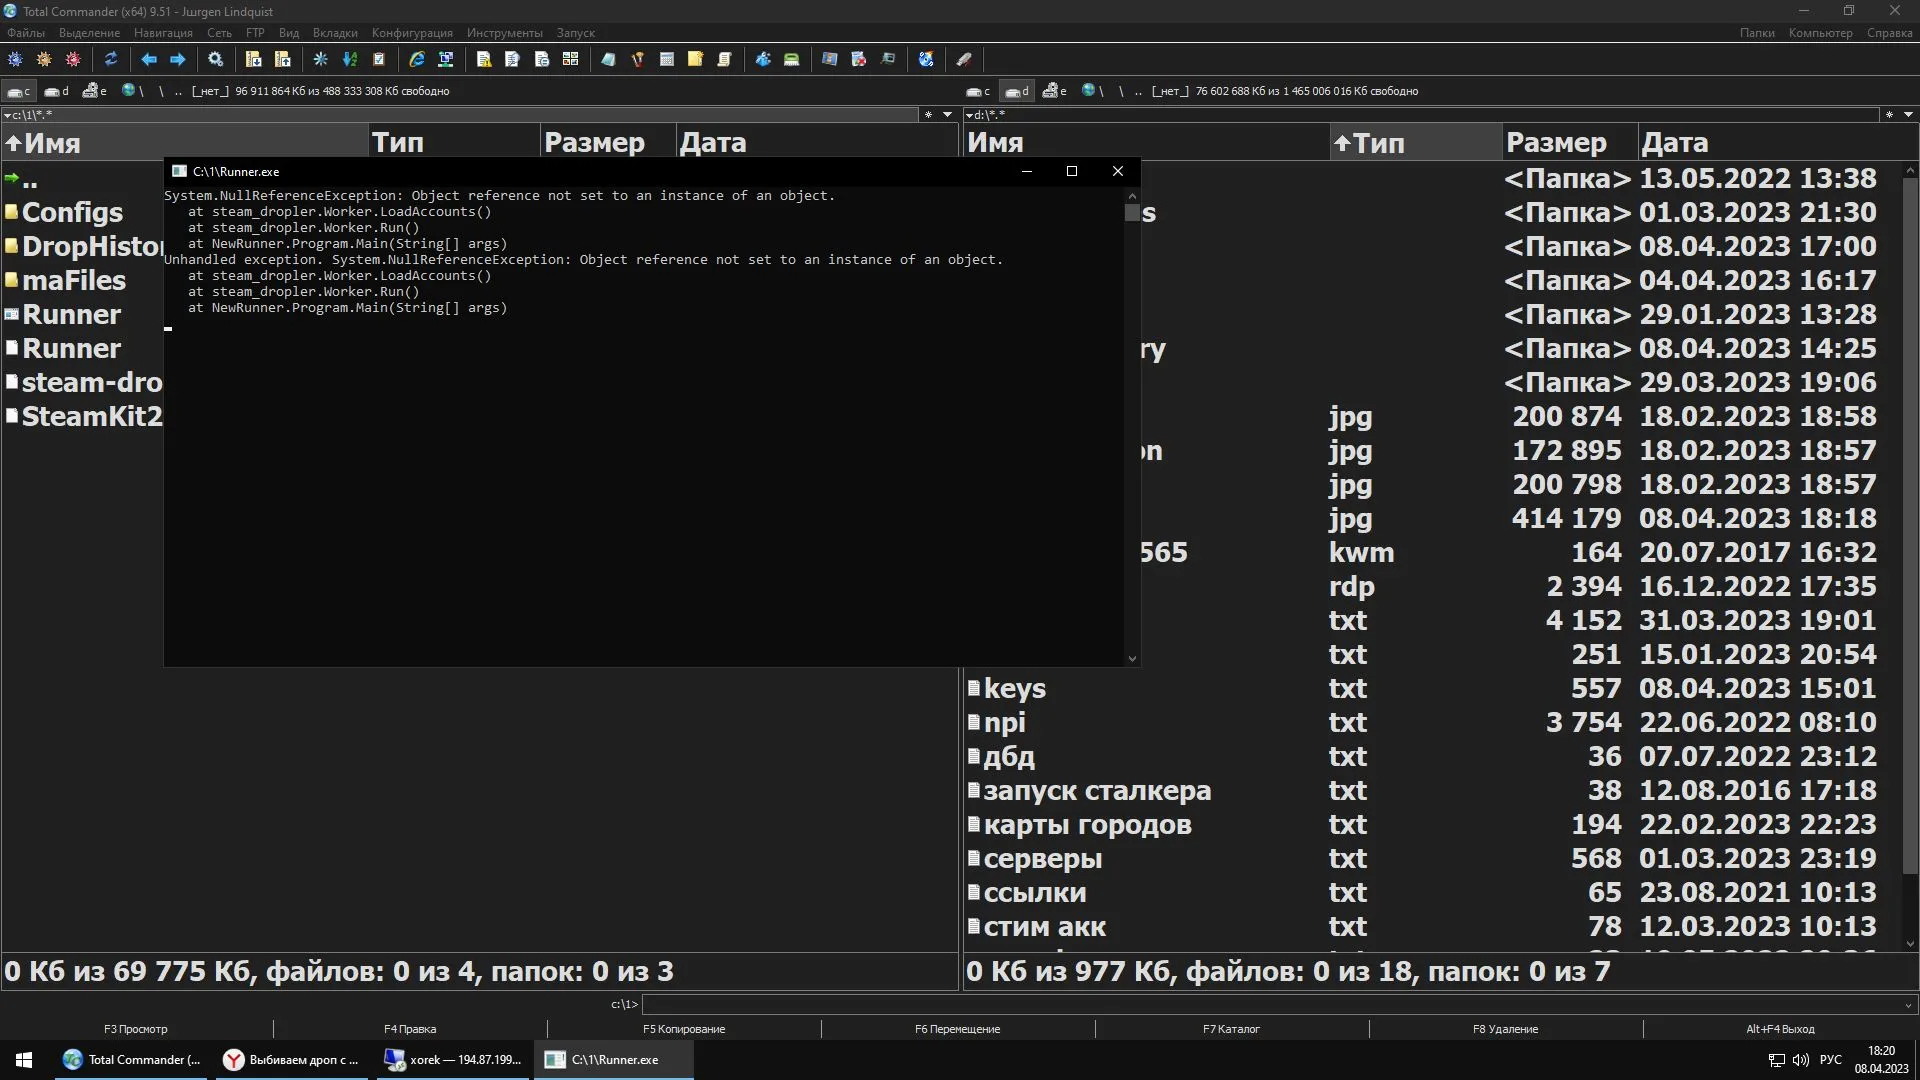Select drive e in right panel
This screenshot has height=1080, width=1920.
coord(1055,91)
